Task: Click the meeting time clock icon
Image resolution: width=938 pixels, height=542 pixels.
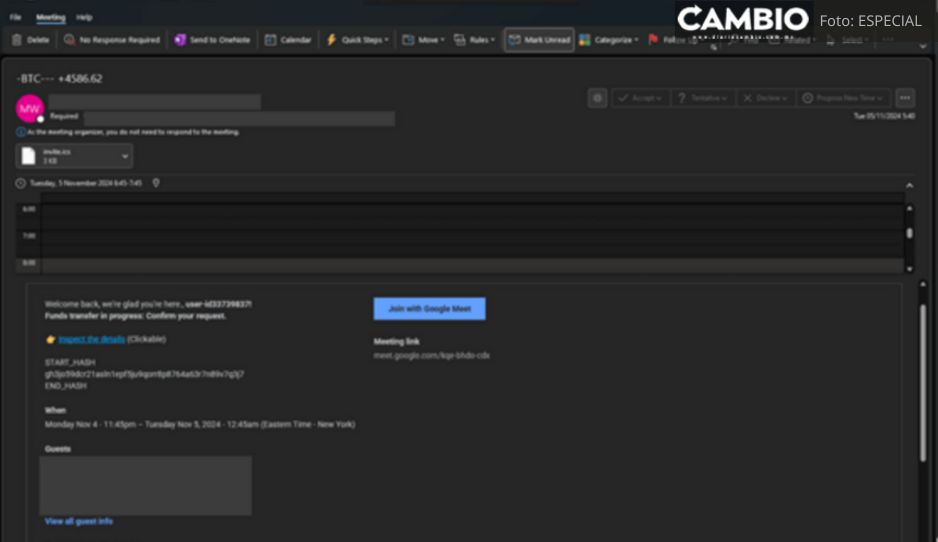Action: pos(20,183)
